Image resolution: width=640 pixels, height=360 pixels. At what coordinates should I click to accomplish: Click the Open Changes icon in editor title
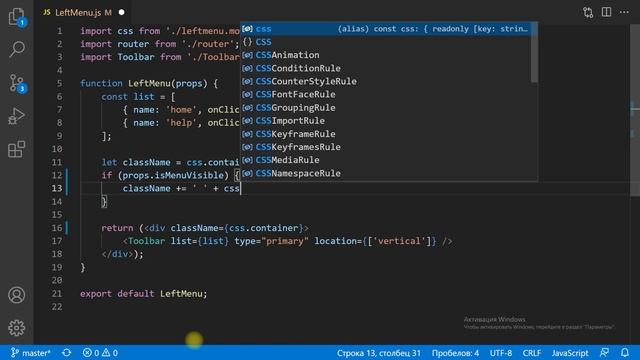point(588,12)
